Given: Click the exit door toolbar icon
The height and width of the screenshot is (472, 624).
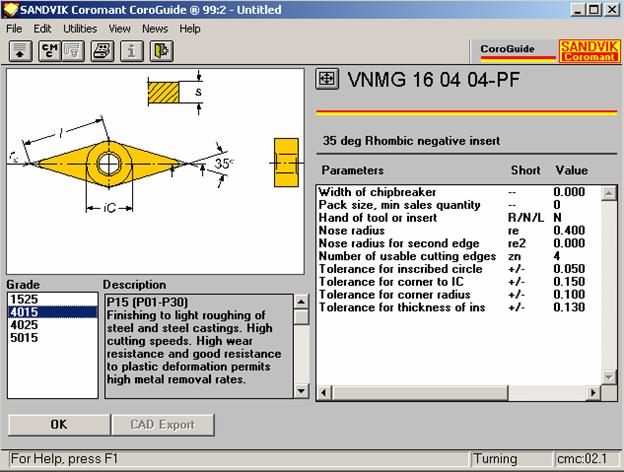Looking at the screenshot, I should tap(161, 51).
